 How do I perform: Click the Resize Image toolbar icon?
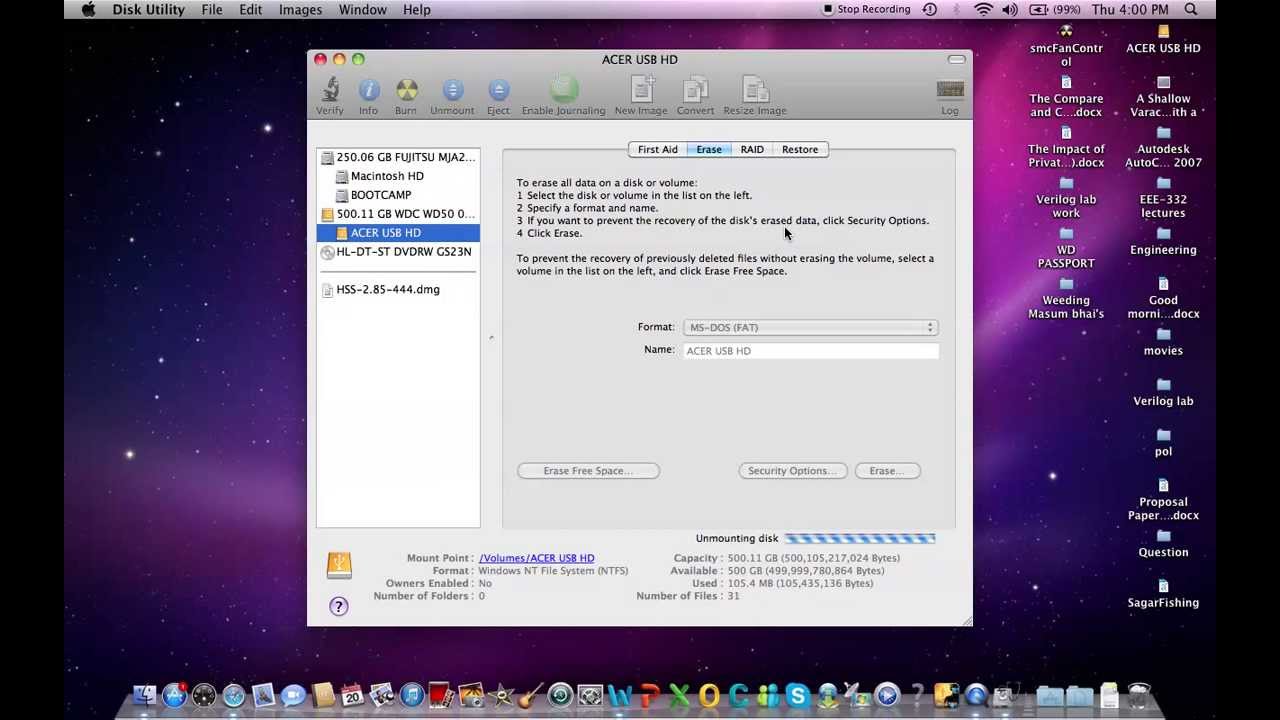click(755, 97)
